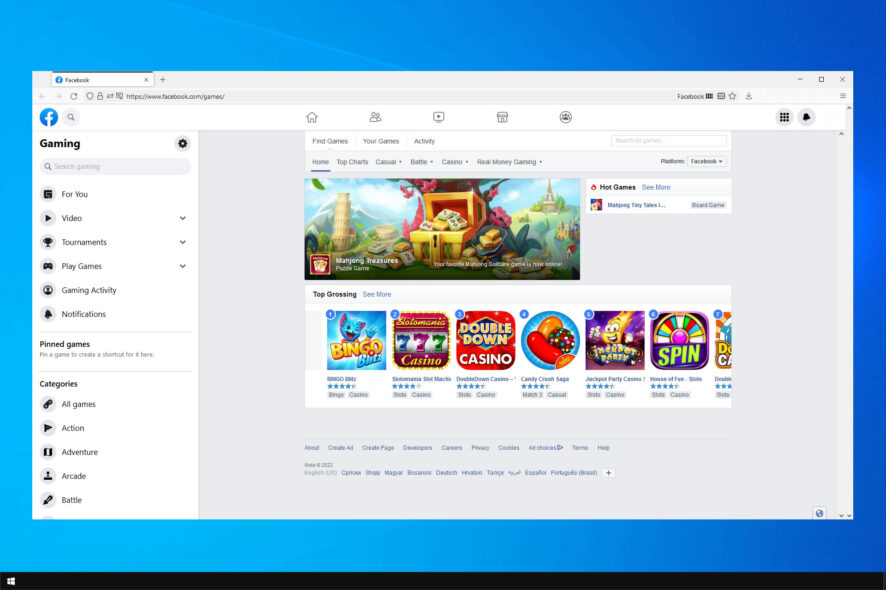Viewport: 886px width, 590px height.
Task: Select the Home games menu item
Action: 320,162
